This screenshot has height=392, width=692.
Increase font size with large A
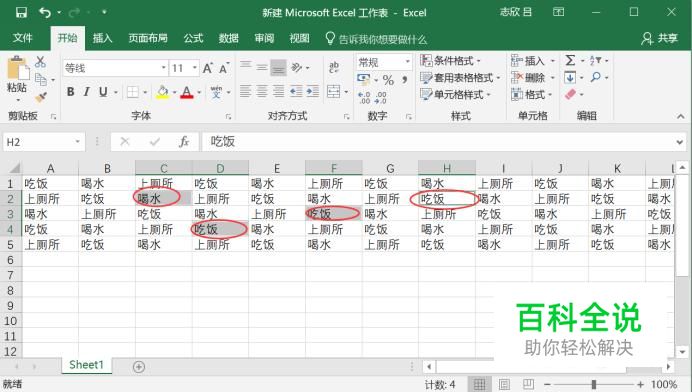point(207,68)
